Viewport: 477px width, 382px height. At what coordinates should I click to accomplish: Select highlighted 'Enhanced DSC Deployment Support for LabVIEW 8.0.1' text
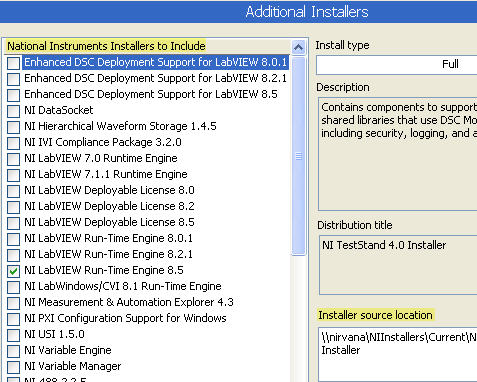155,62
